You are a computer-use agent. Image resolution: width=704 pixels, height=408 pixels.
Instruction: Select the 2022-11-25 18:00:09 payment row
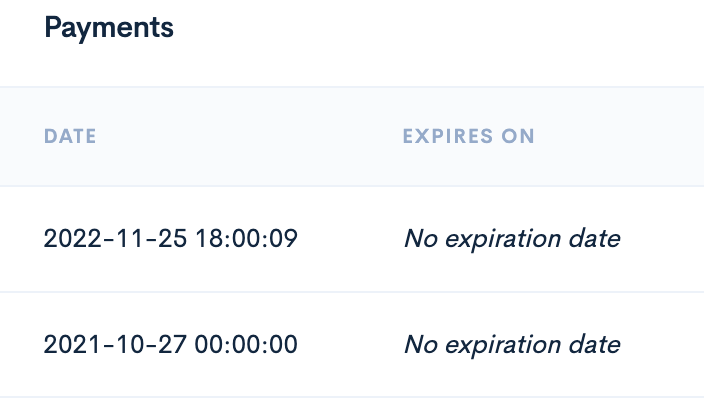tap(352, 239)
